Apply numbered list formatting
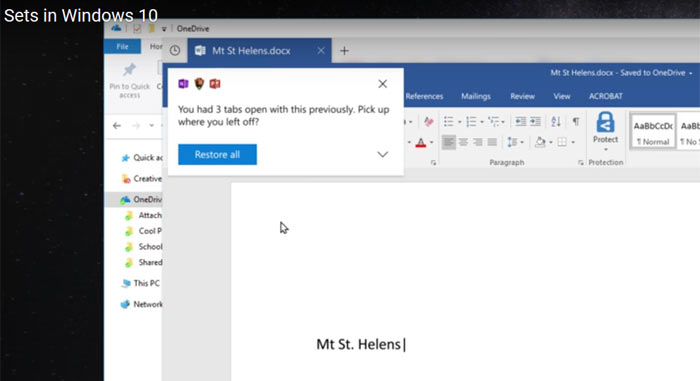This screenshot has height=381, width=700. (x=471, y=121)
